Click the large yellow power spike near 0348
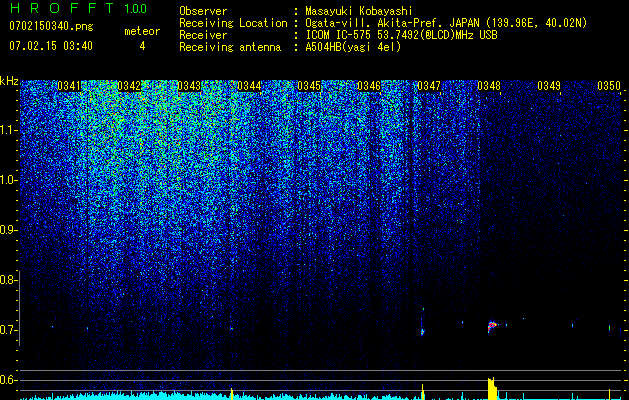The image size is (629, 400). pos(492,388)
